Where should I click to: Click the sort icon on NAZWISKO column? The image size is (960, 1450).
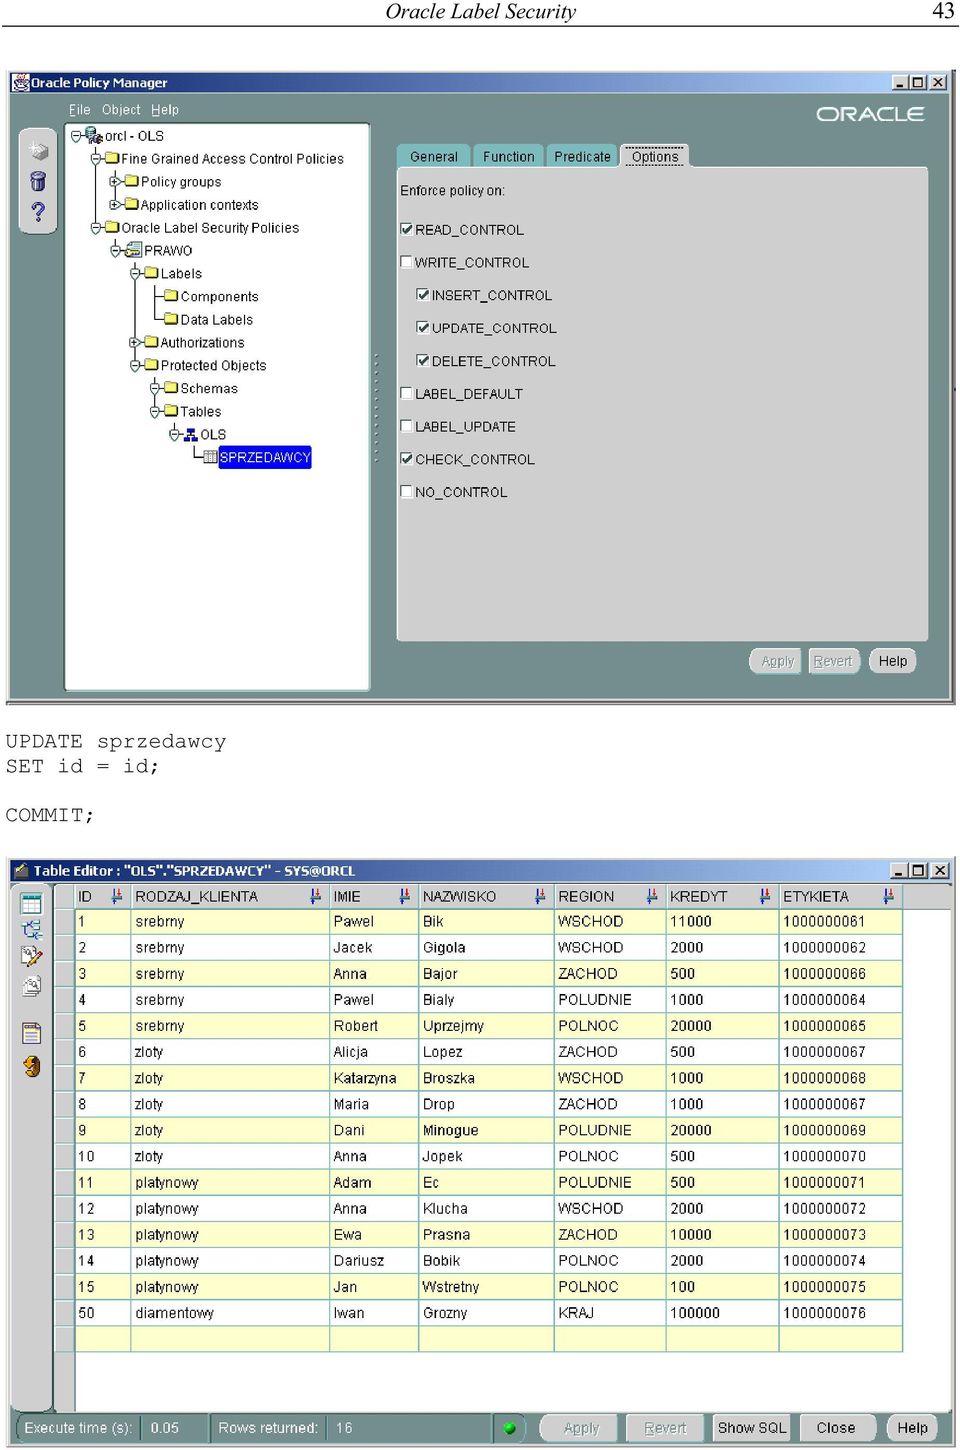pos(540,896)
